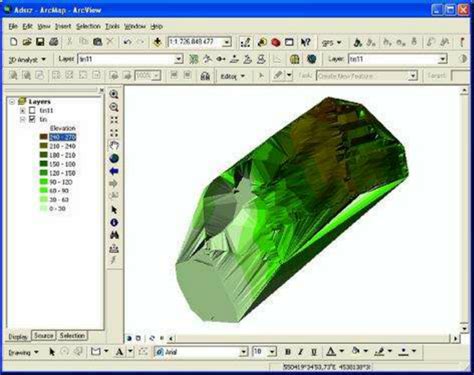Click the Full Extent globe icon

[114, 158]
